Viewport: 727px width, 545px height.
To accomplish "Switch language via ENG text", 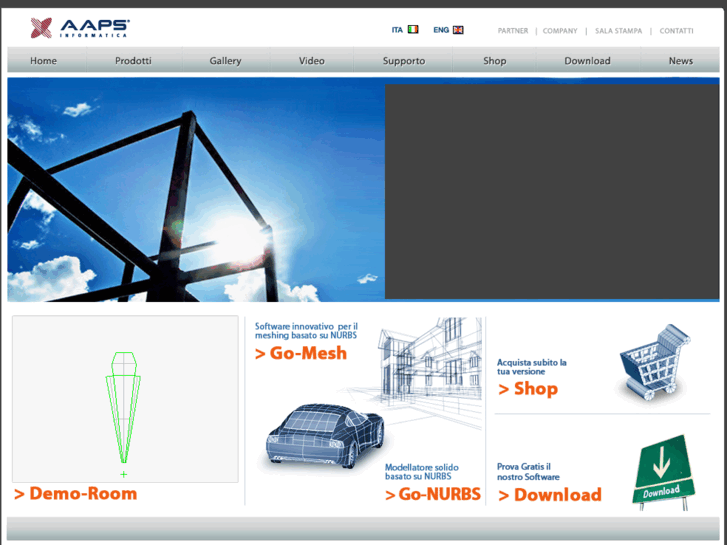I will pyautogui.click(x=441, y=30).
